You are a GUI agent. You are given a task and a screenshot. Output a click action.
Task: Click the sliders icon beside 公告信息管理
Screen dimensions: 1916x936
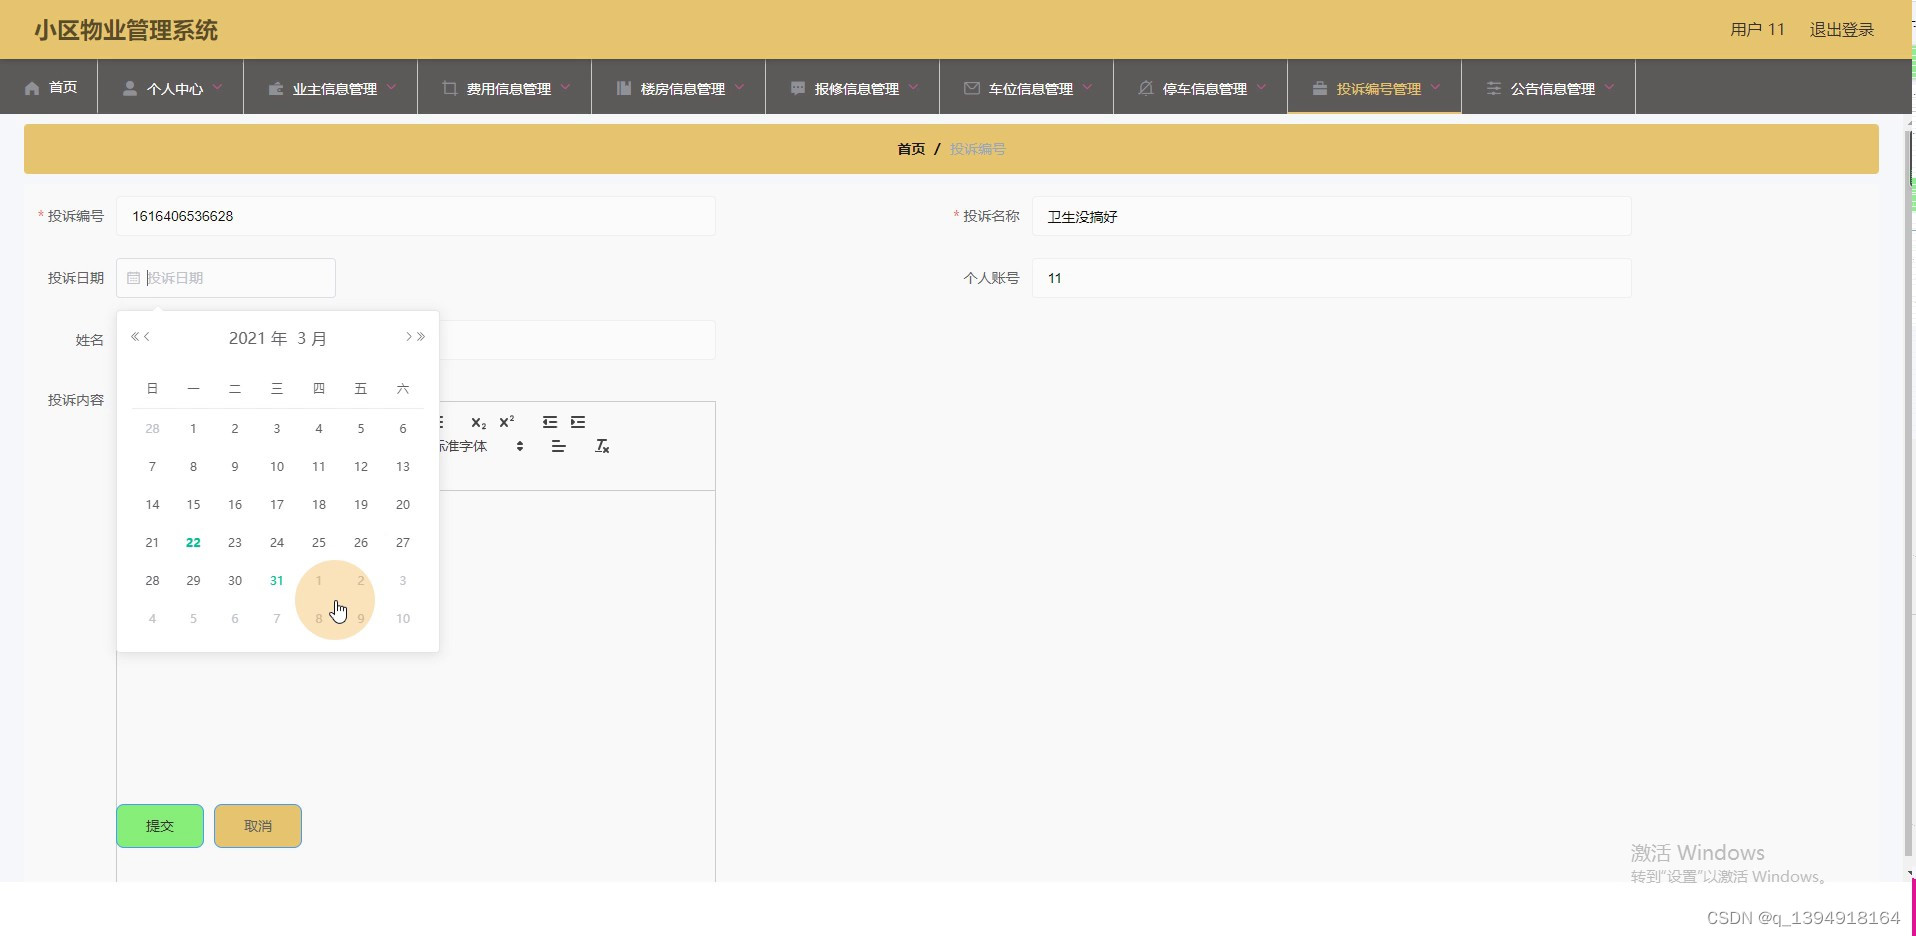[x=1494, y=88]
